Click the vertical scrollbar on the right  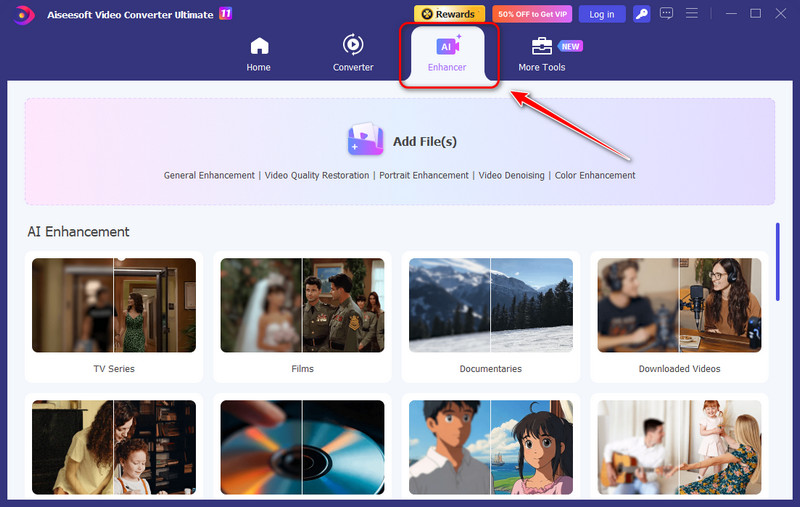pos(777,260)
